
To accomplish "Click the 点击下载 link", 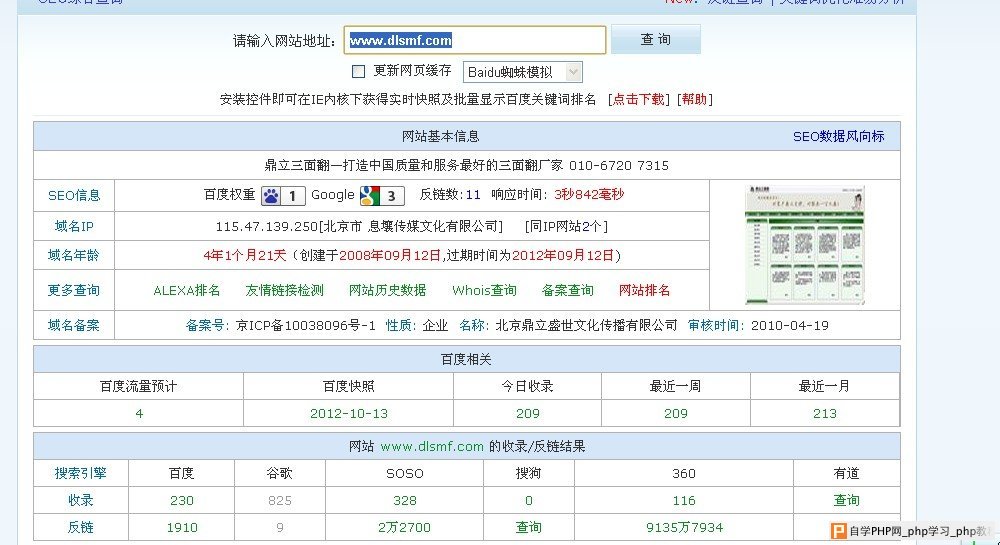I will point(638,99).
